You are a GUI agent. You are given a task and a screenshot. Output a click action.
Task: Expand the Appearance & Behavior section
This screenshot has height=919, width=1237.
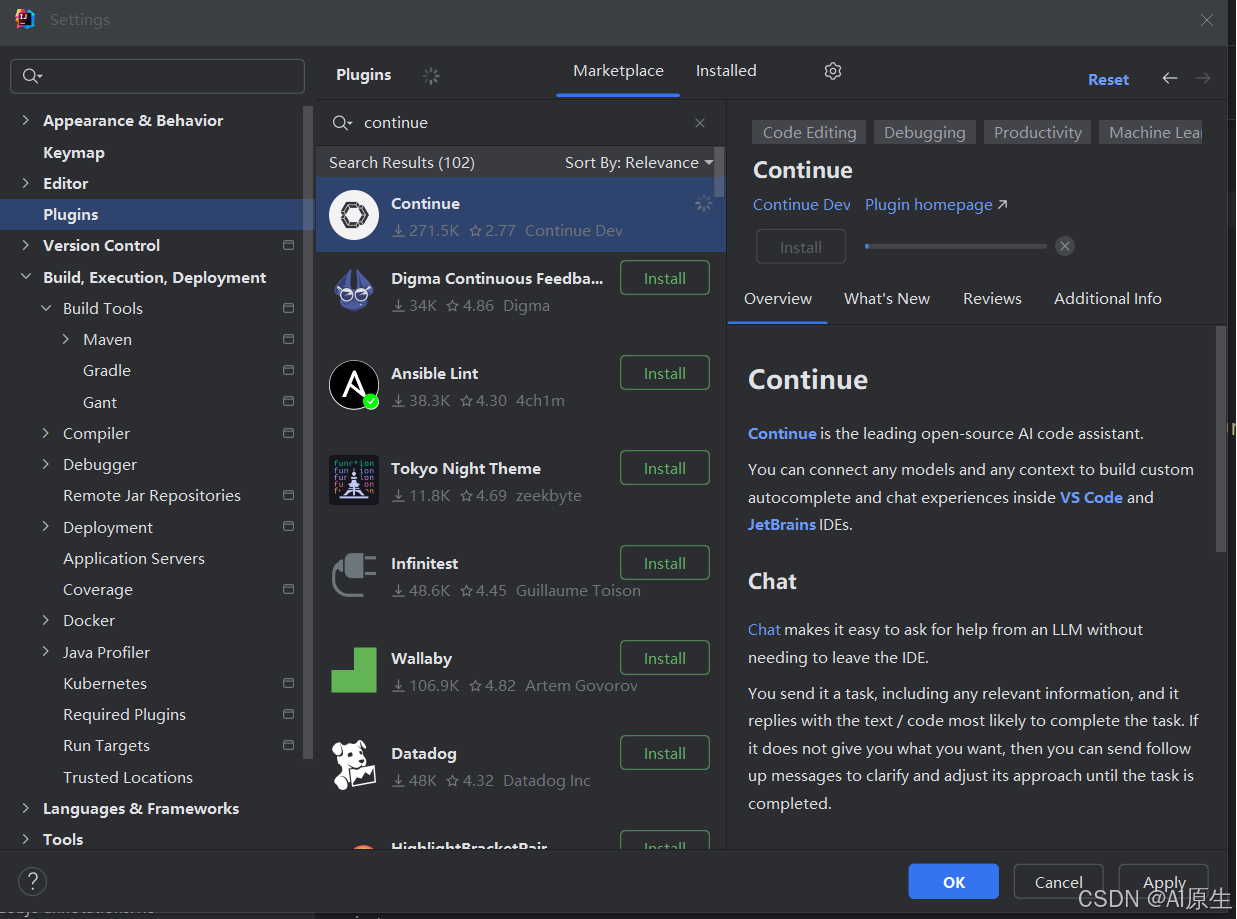pos(25,121)
